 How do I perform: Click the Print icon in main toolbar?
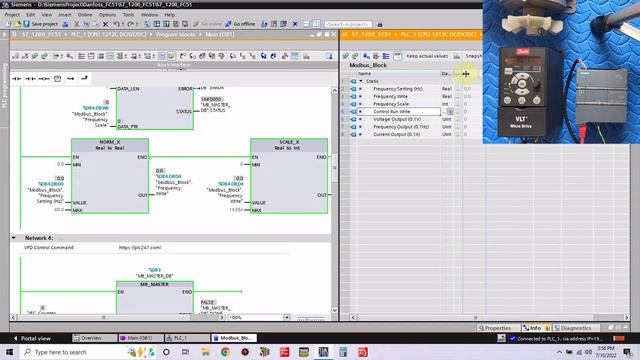click(x=65, y=24)
